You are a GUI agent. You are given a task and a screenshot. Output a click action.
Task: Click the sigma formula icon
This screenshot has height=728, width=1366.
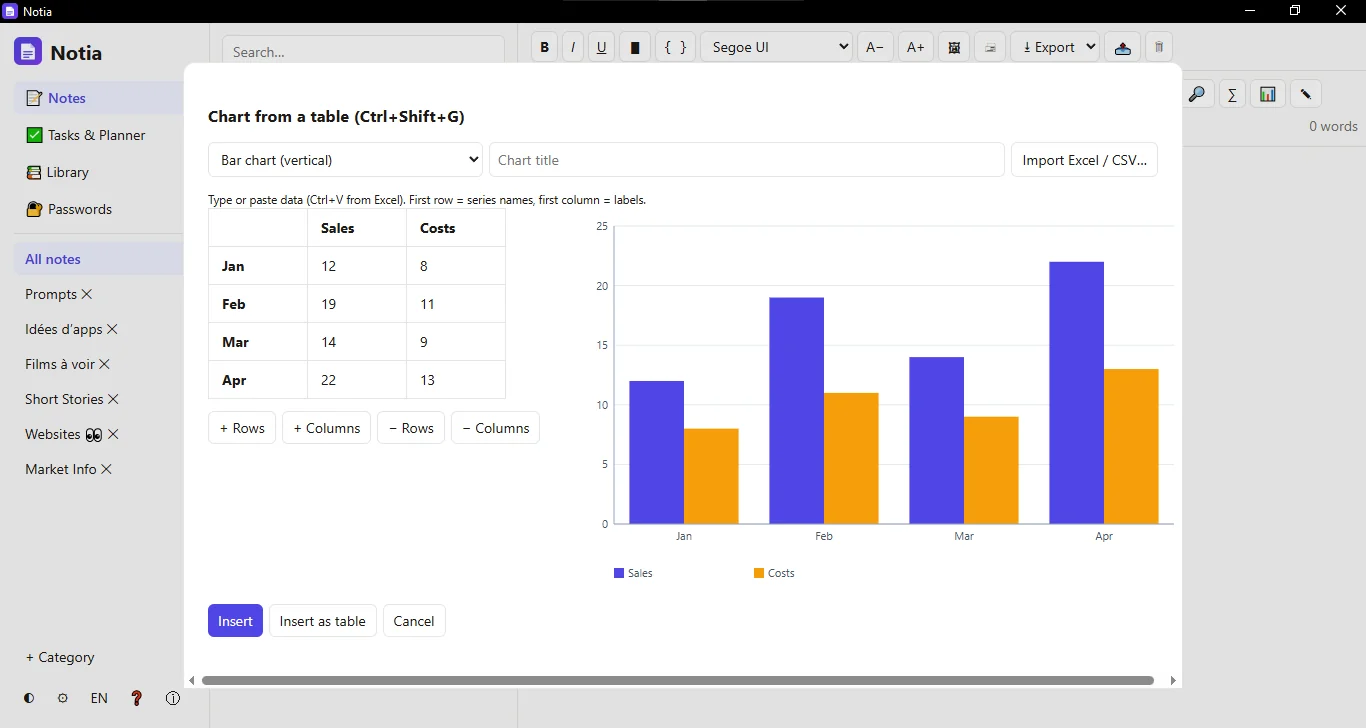tap(1232, 95)
